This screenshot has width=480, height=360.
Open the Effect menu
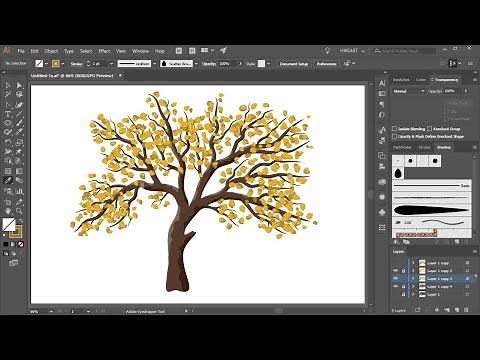[x=104, y=51]
